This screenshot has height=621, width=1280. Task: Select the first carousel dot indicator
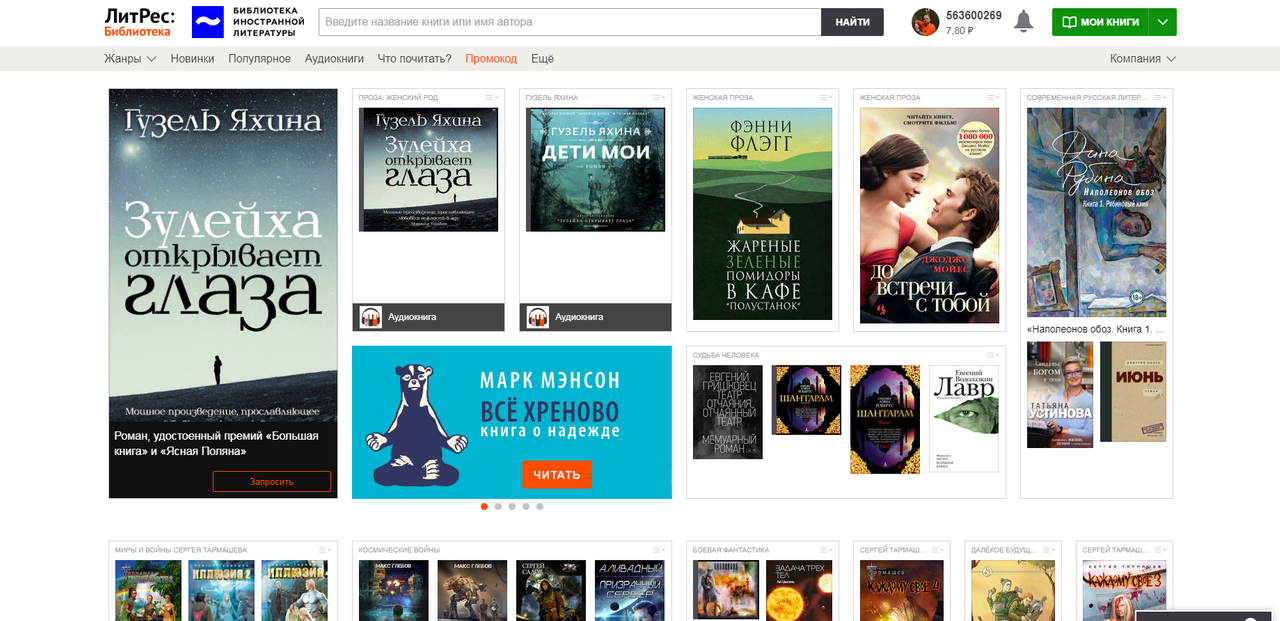pos(484,506)
